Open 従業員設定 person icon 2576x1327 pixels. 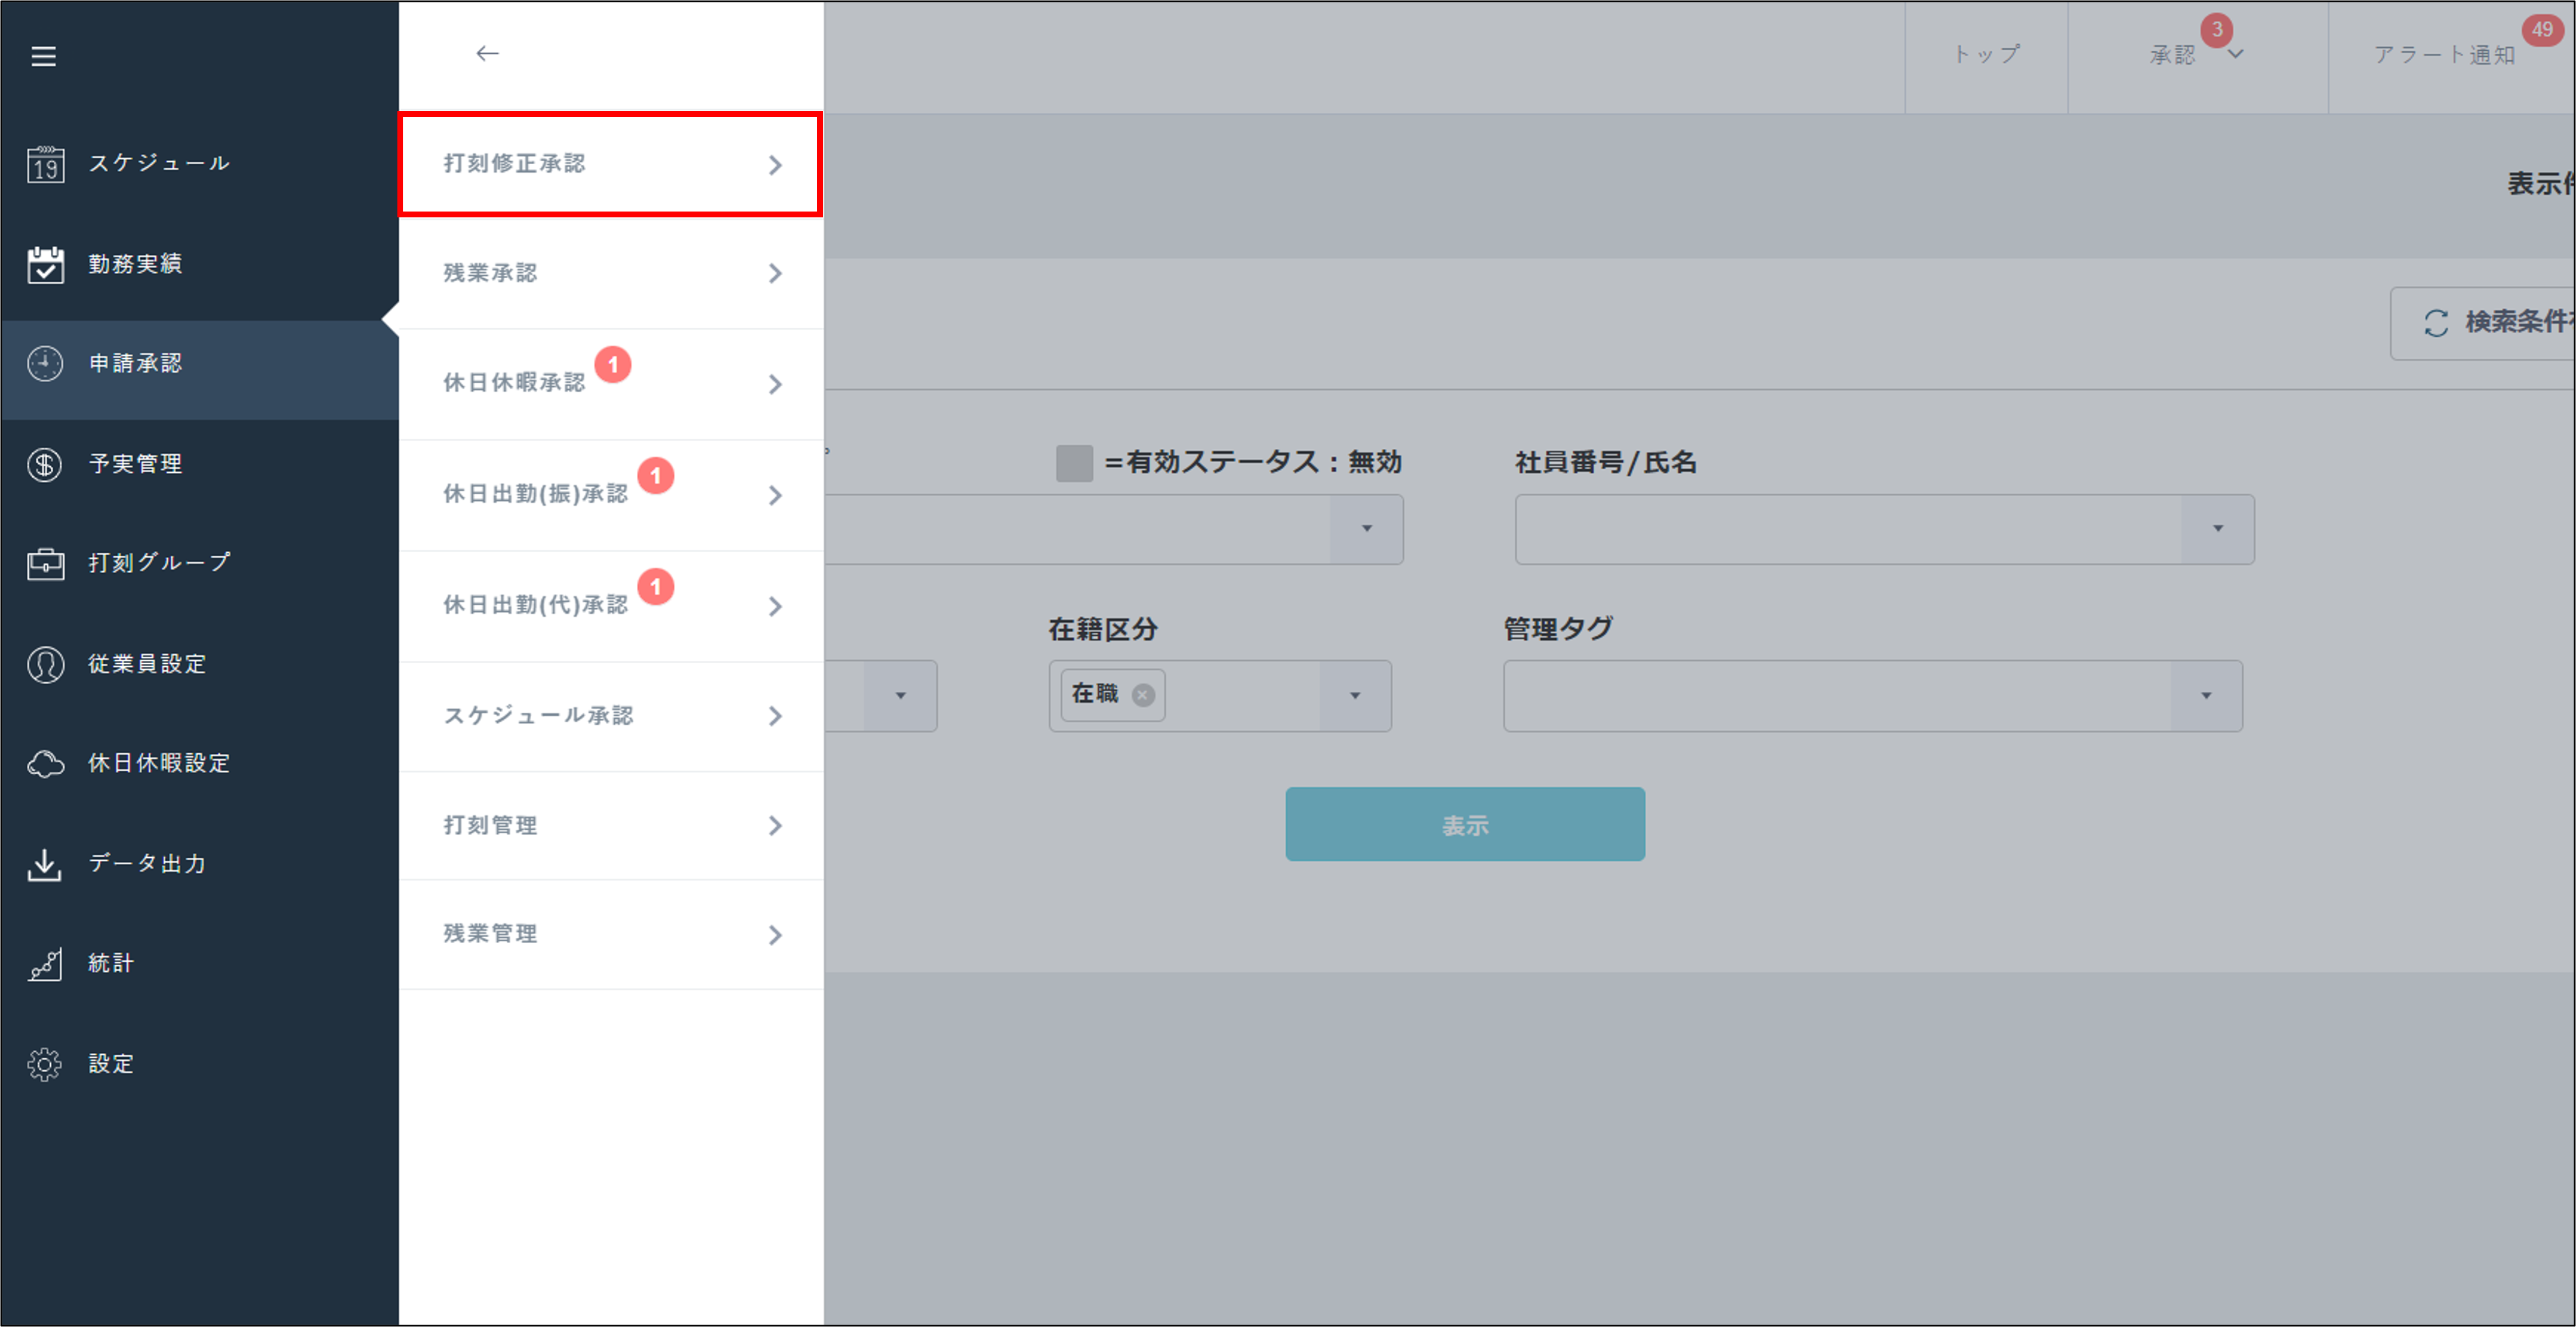click(45, 664)
